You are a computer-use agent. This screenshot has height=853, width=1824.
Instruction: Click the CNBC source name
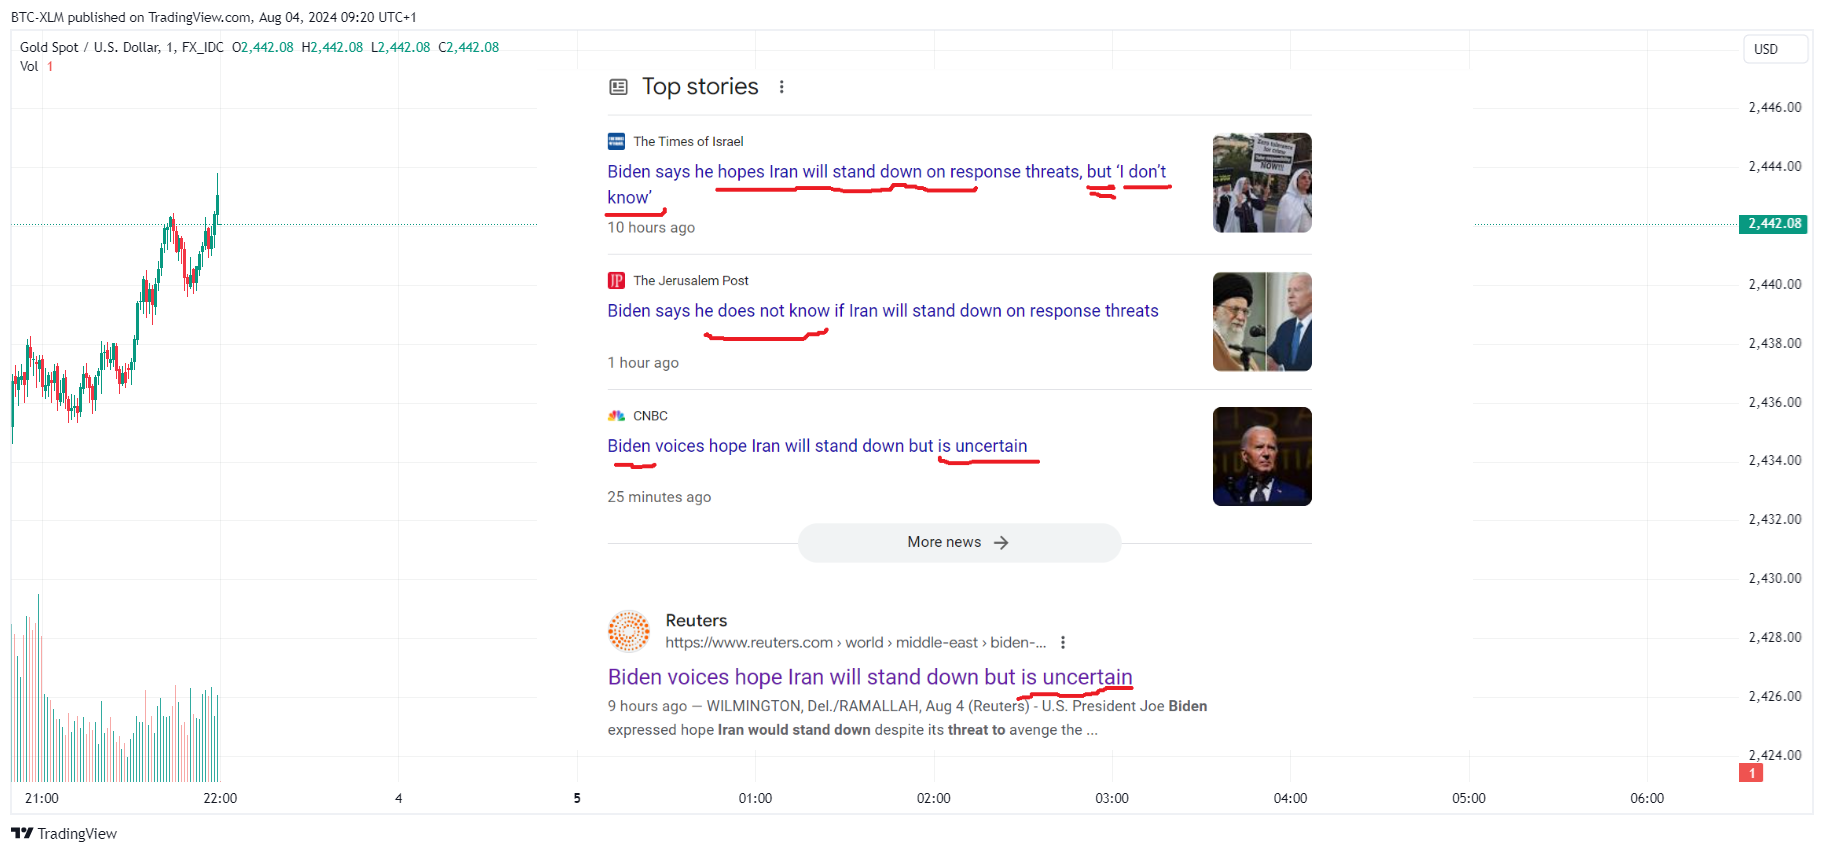(650, 416)
